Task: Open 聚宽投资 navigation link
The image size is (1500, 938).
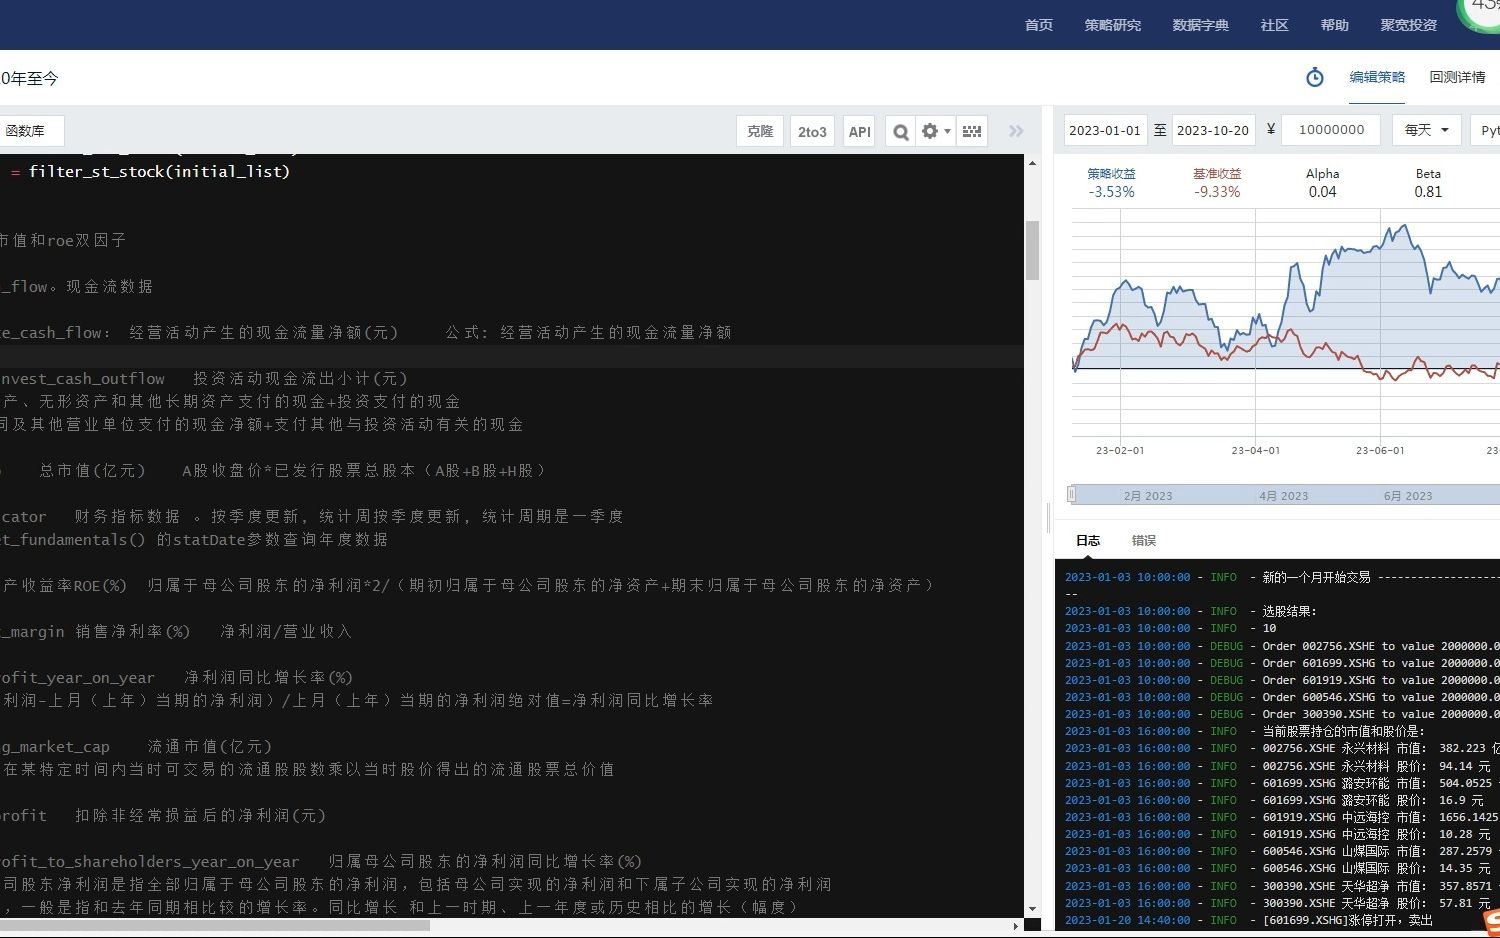Action: click(1409, 25)
